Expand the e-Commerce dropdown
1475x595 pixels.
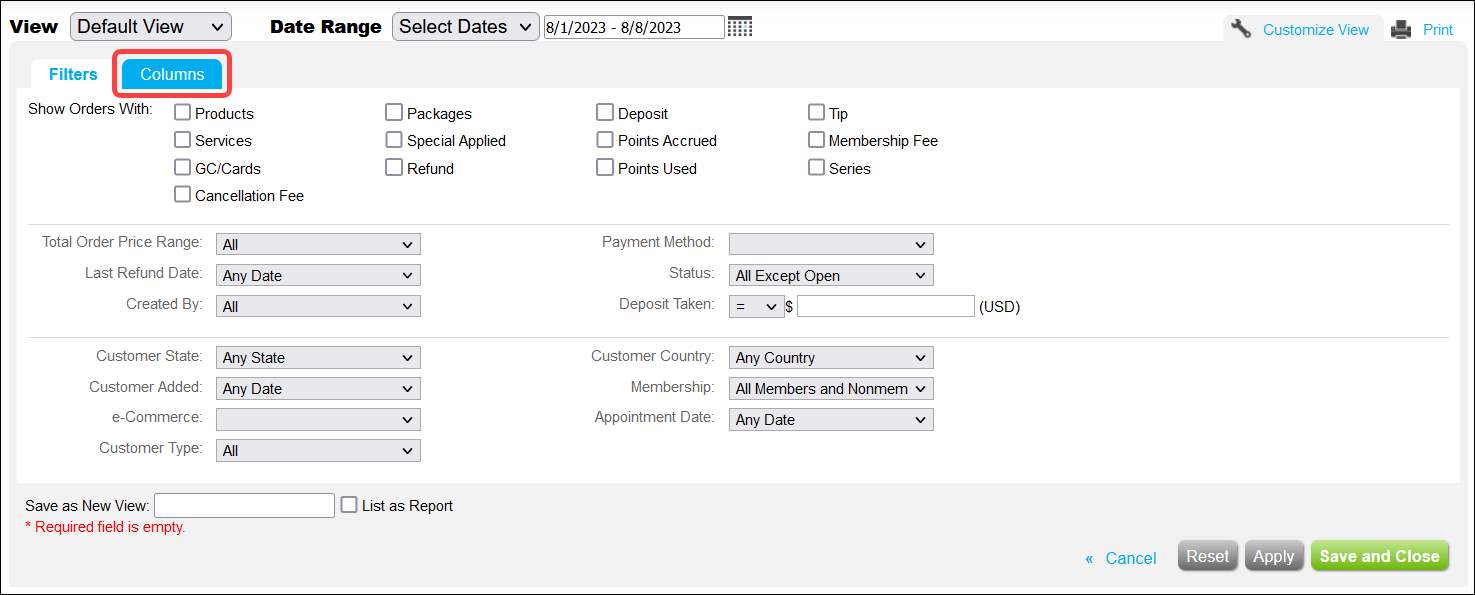click(x=318, y=419)
